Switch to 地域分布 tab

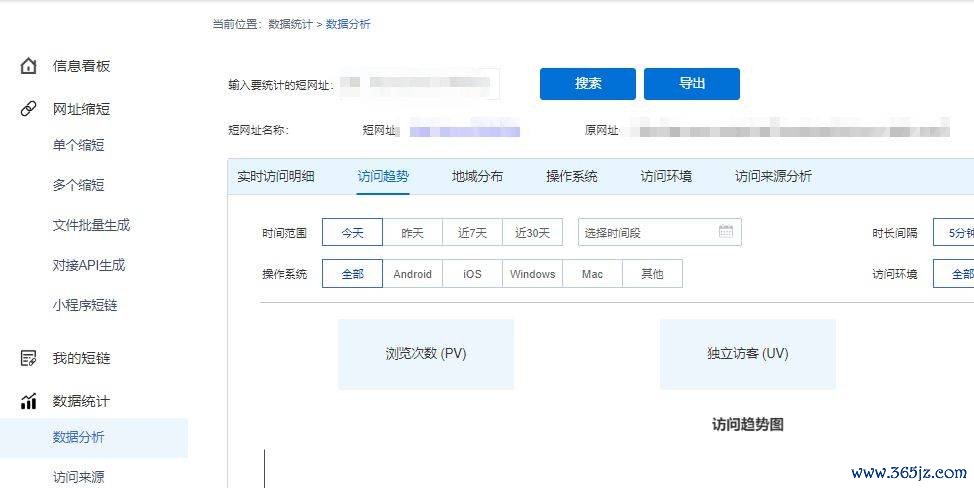[477, 176]
